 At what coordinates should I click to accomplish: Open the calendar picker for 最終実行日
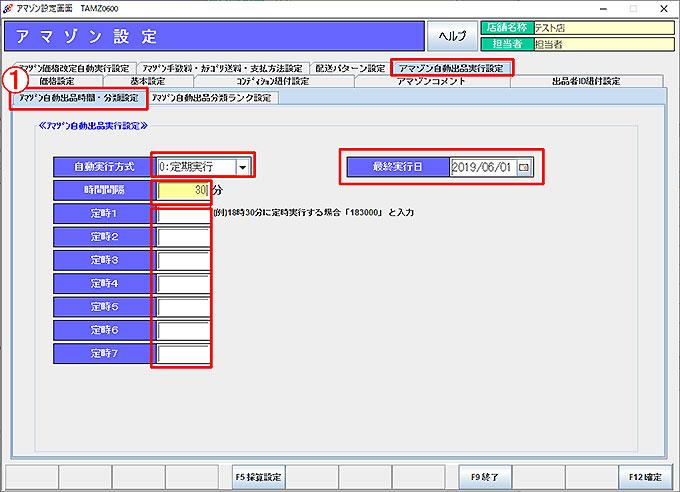pyautogui.click(x=523, y=168)
